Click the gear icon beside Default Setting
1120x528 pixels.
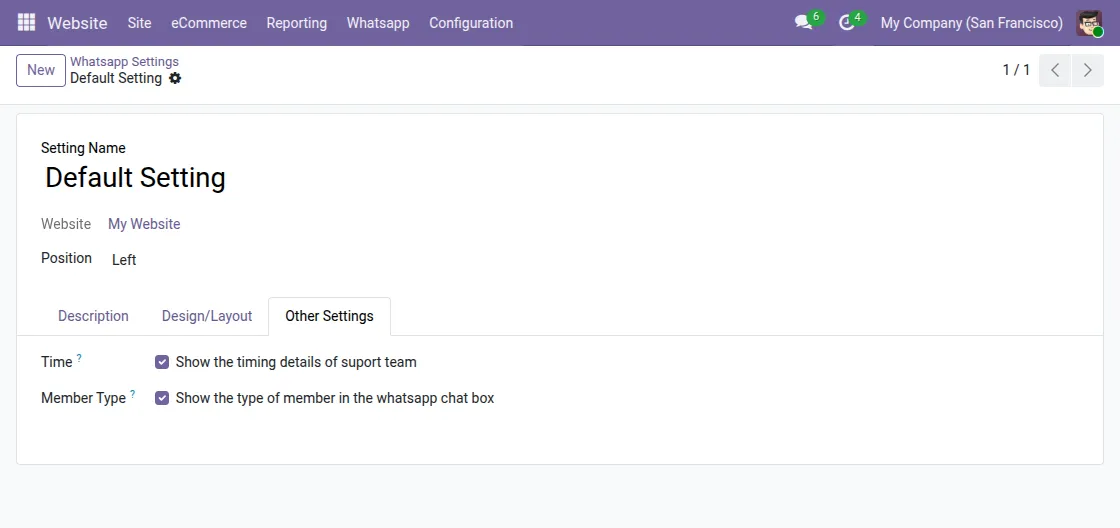[x=175, y=78]
